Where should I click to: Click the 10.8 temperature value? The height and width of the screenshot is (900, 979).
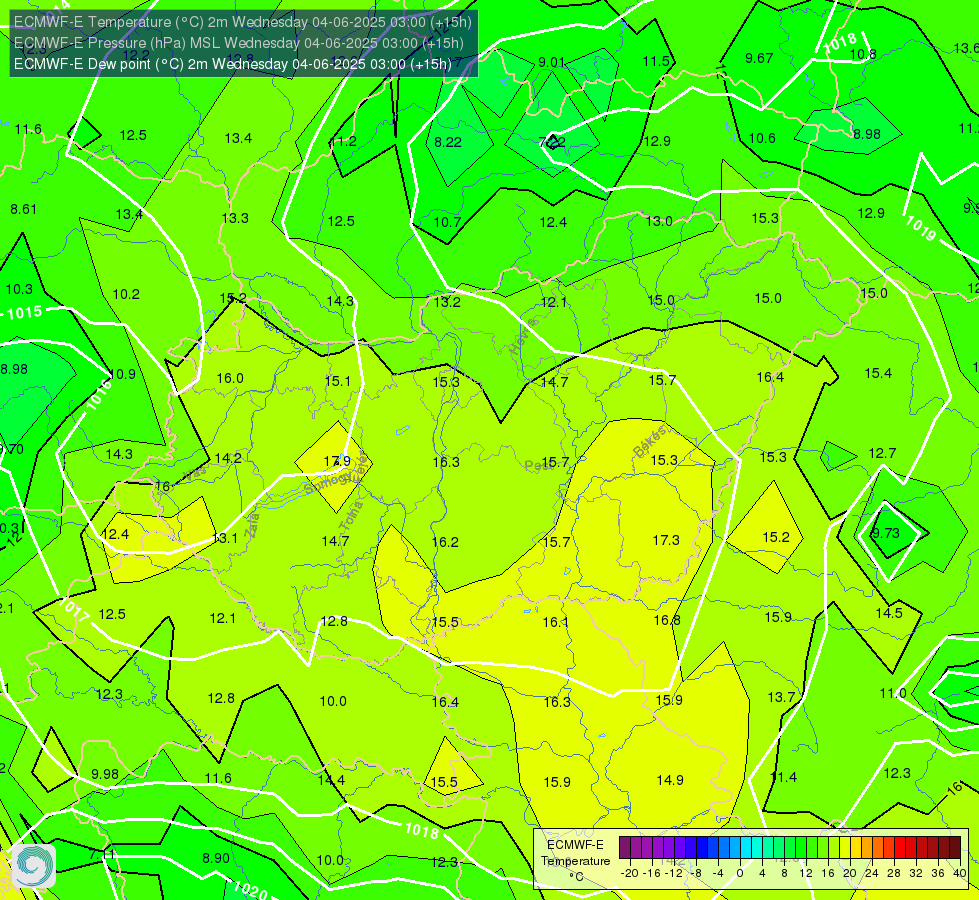coord(863,54)
